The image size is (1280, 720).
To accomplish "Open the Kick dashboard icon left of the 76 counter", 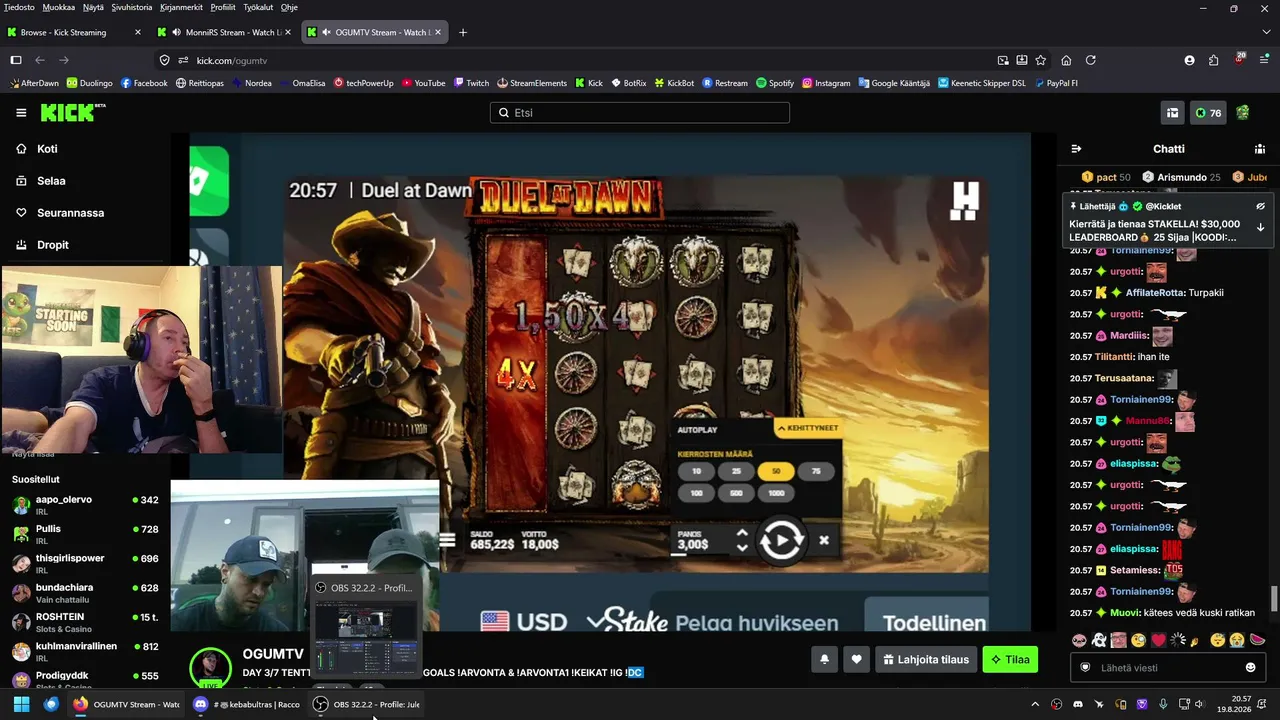I will [x=1172, y=113].
